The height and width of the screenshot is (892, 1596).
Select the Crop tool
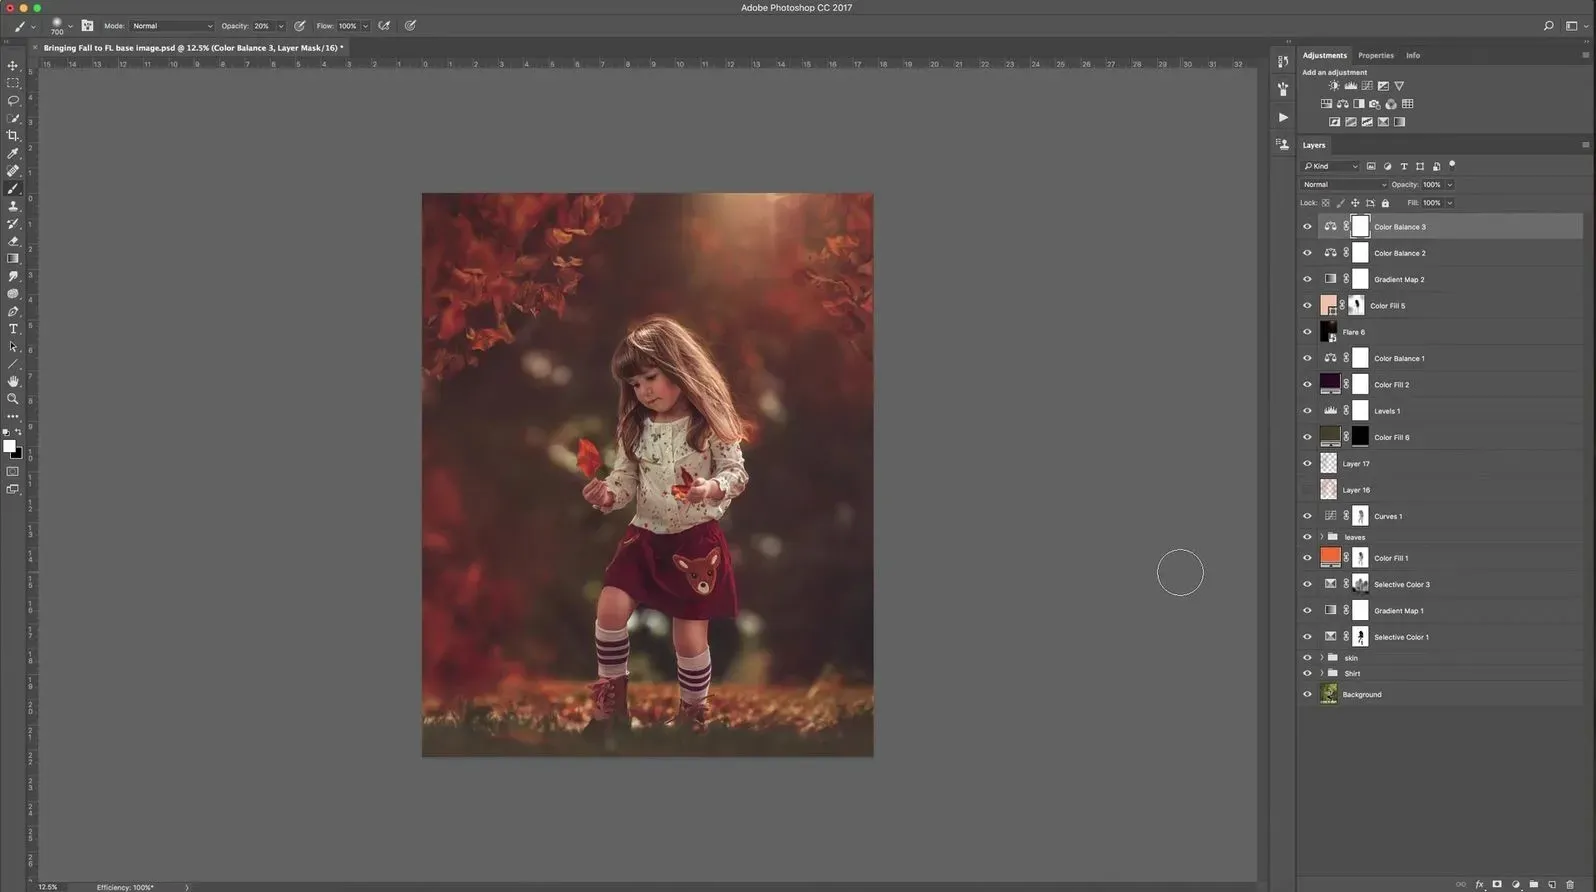(x=13, y=136)
